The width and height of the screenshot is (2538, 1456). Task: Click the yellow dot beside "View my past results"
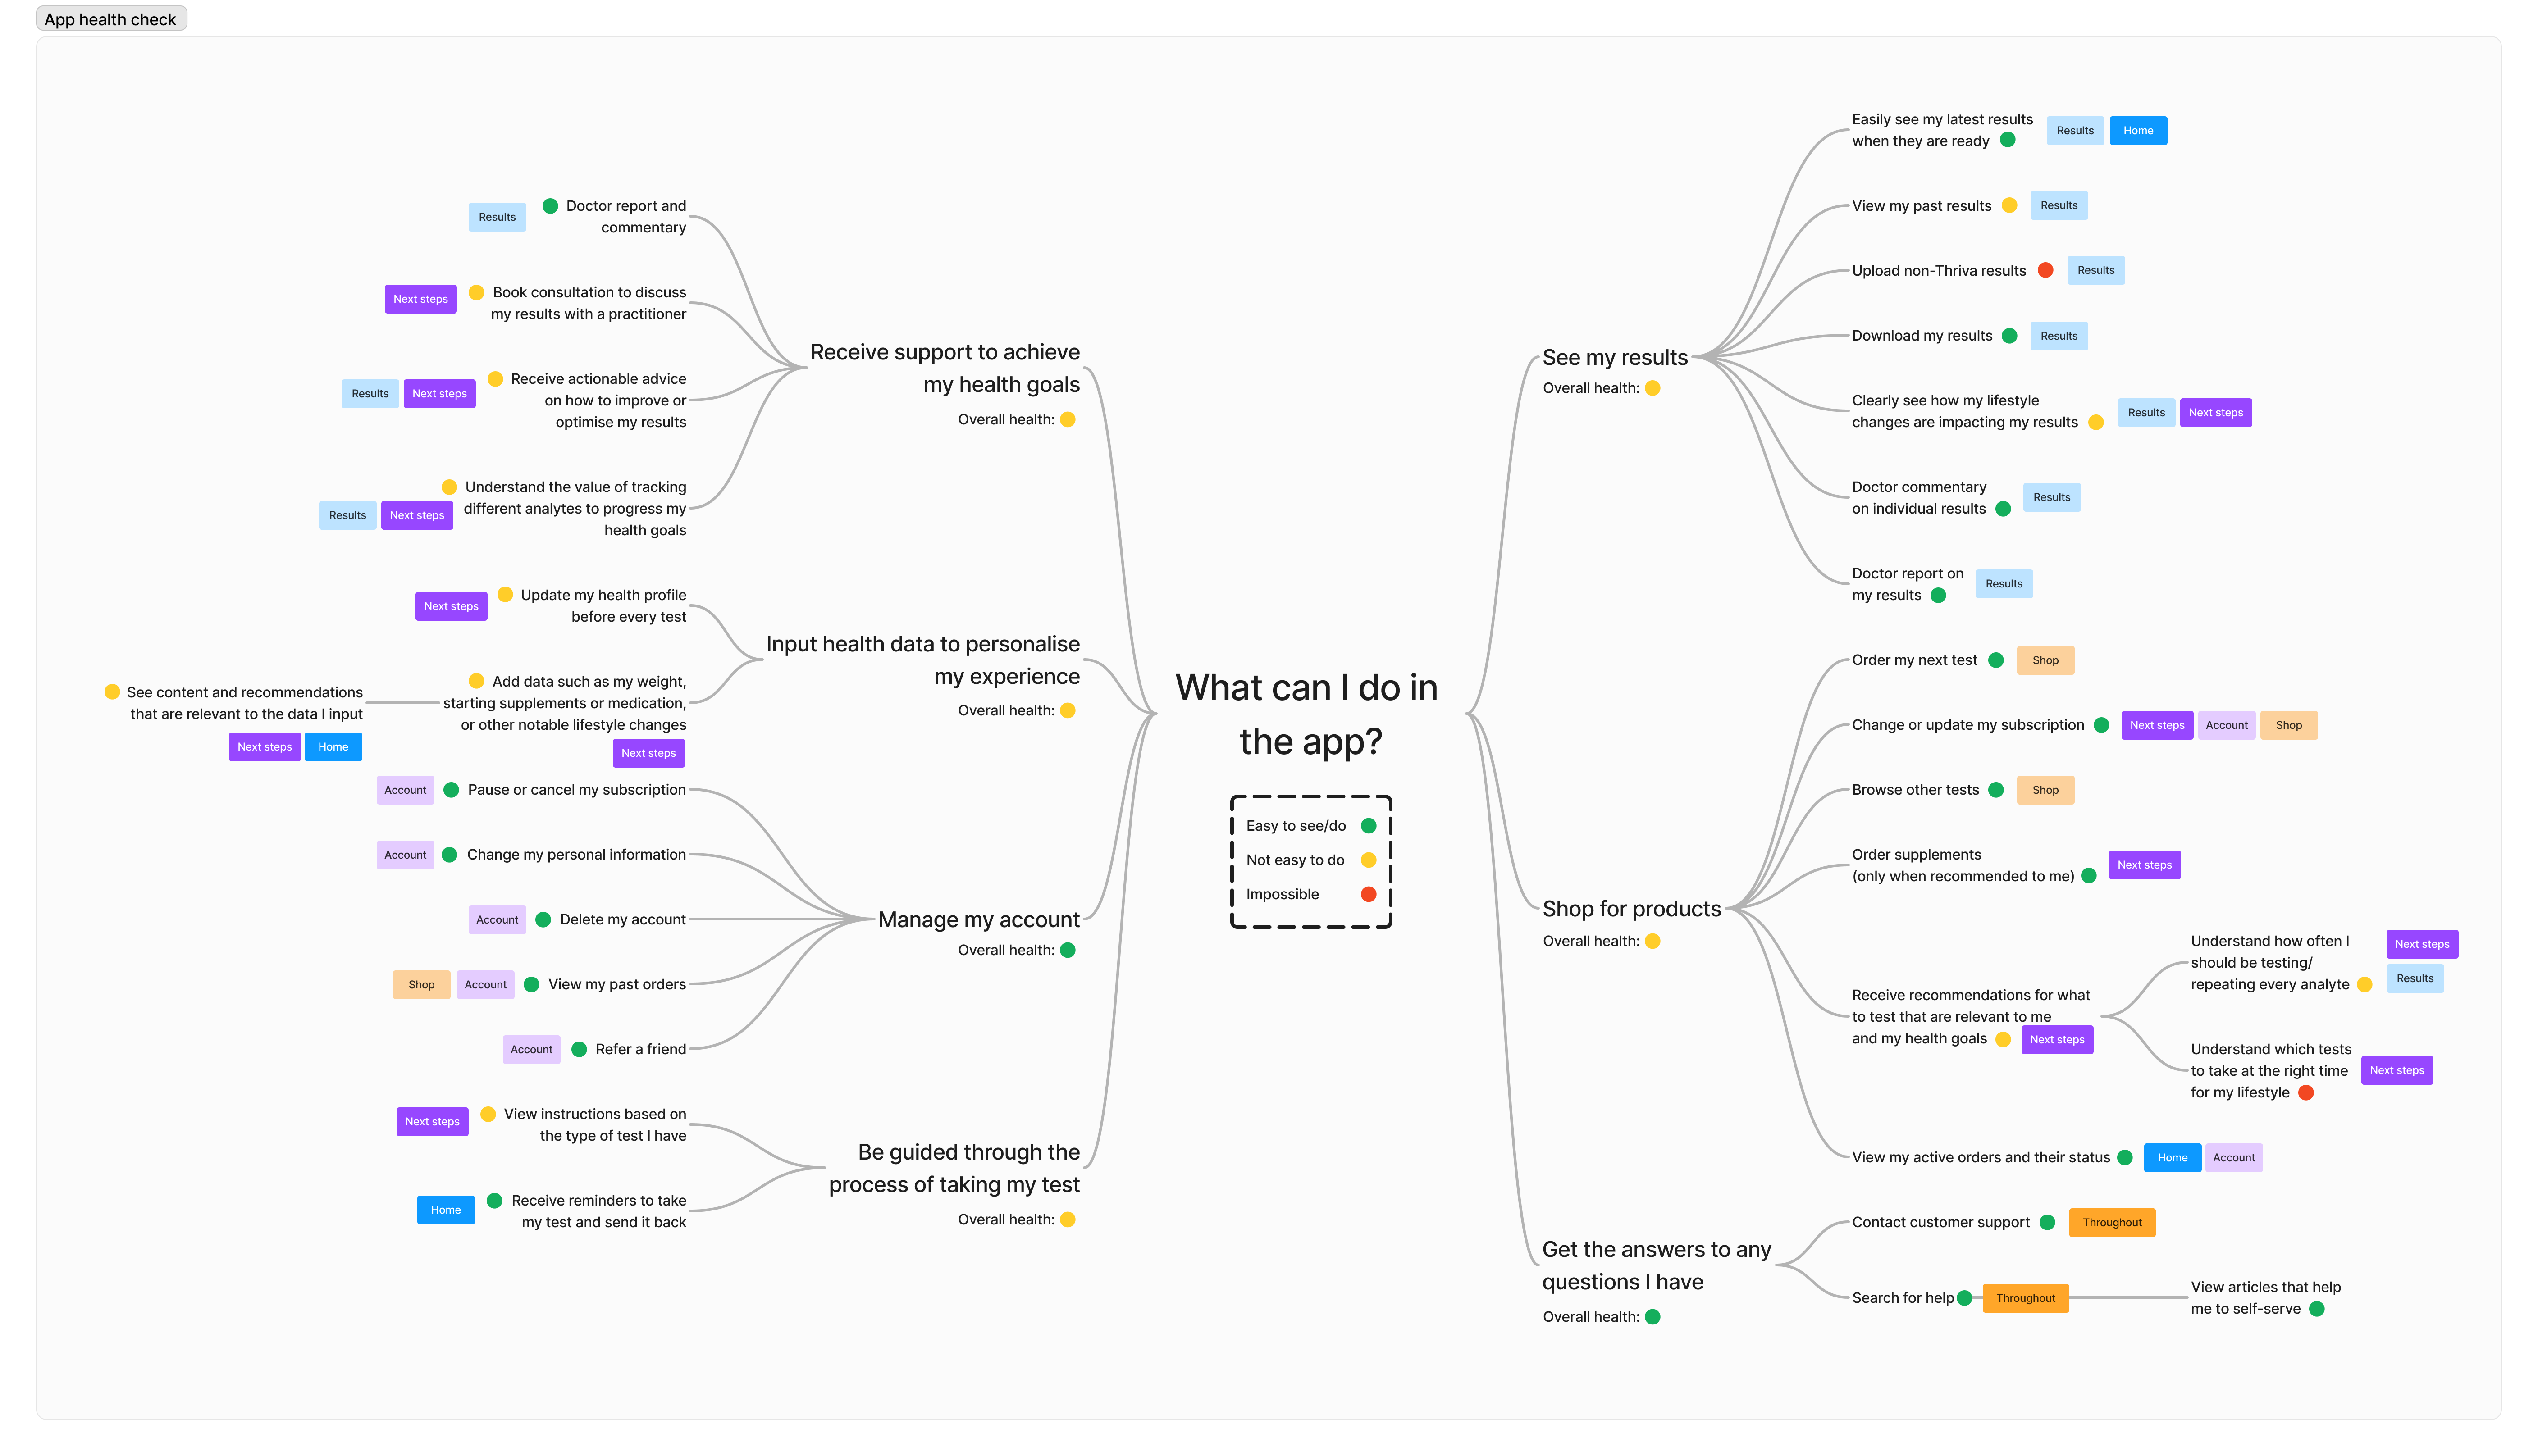(2009, 206)
